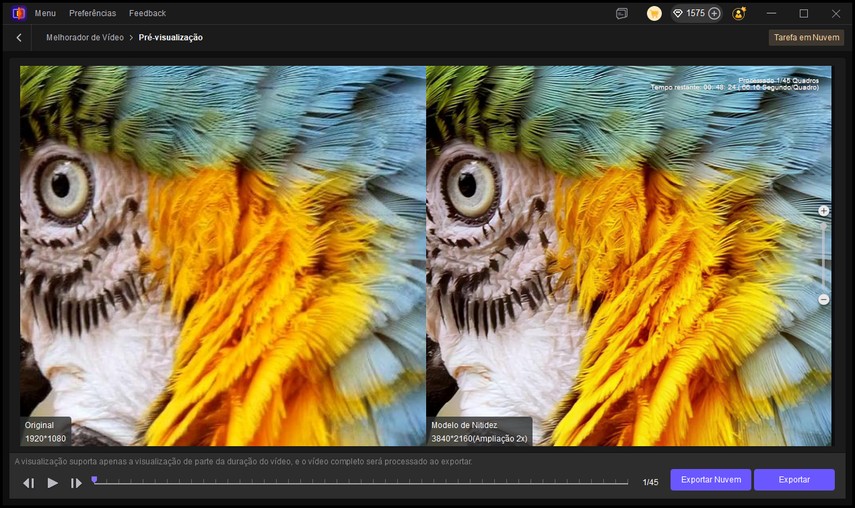Click Exportar Nuvem button
Screen dimensions: 855x508
click(x=711, y=480)
